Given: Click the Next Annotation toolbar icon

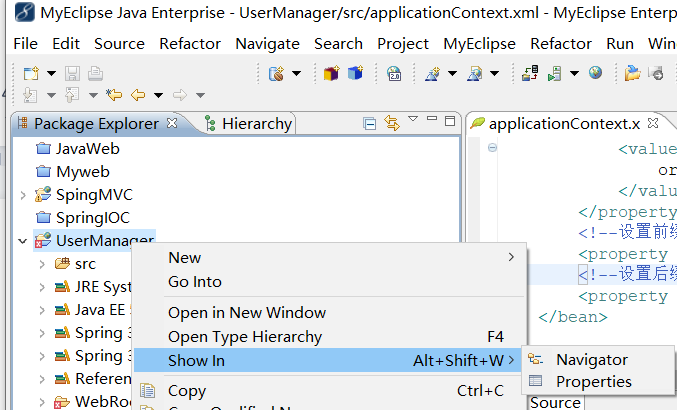Looking at the screenshot, I should coord(30,95).
